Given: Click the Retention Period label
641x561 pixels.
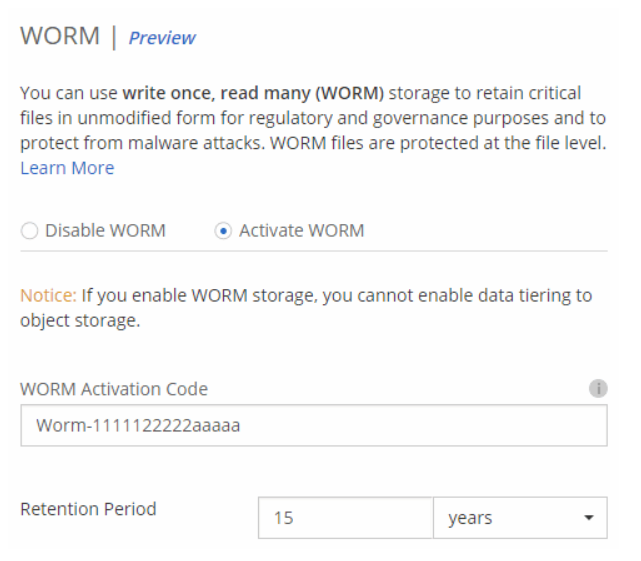Looking at the screenshot, I should pyautogui.click(x=88, y=509).
